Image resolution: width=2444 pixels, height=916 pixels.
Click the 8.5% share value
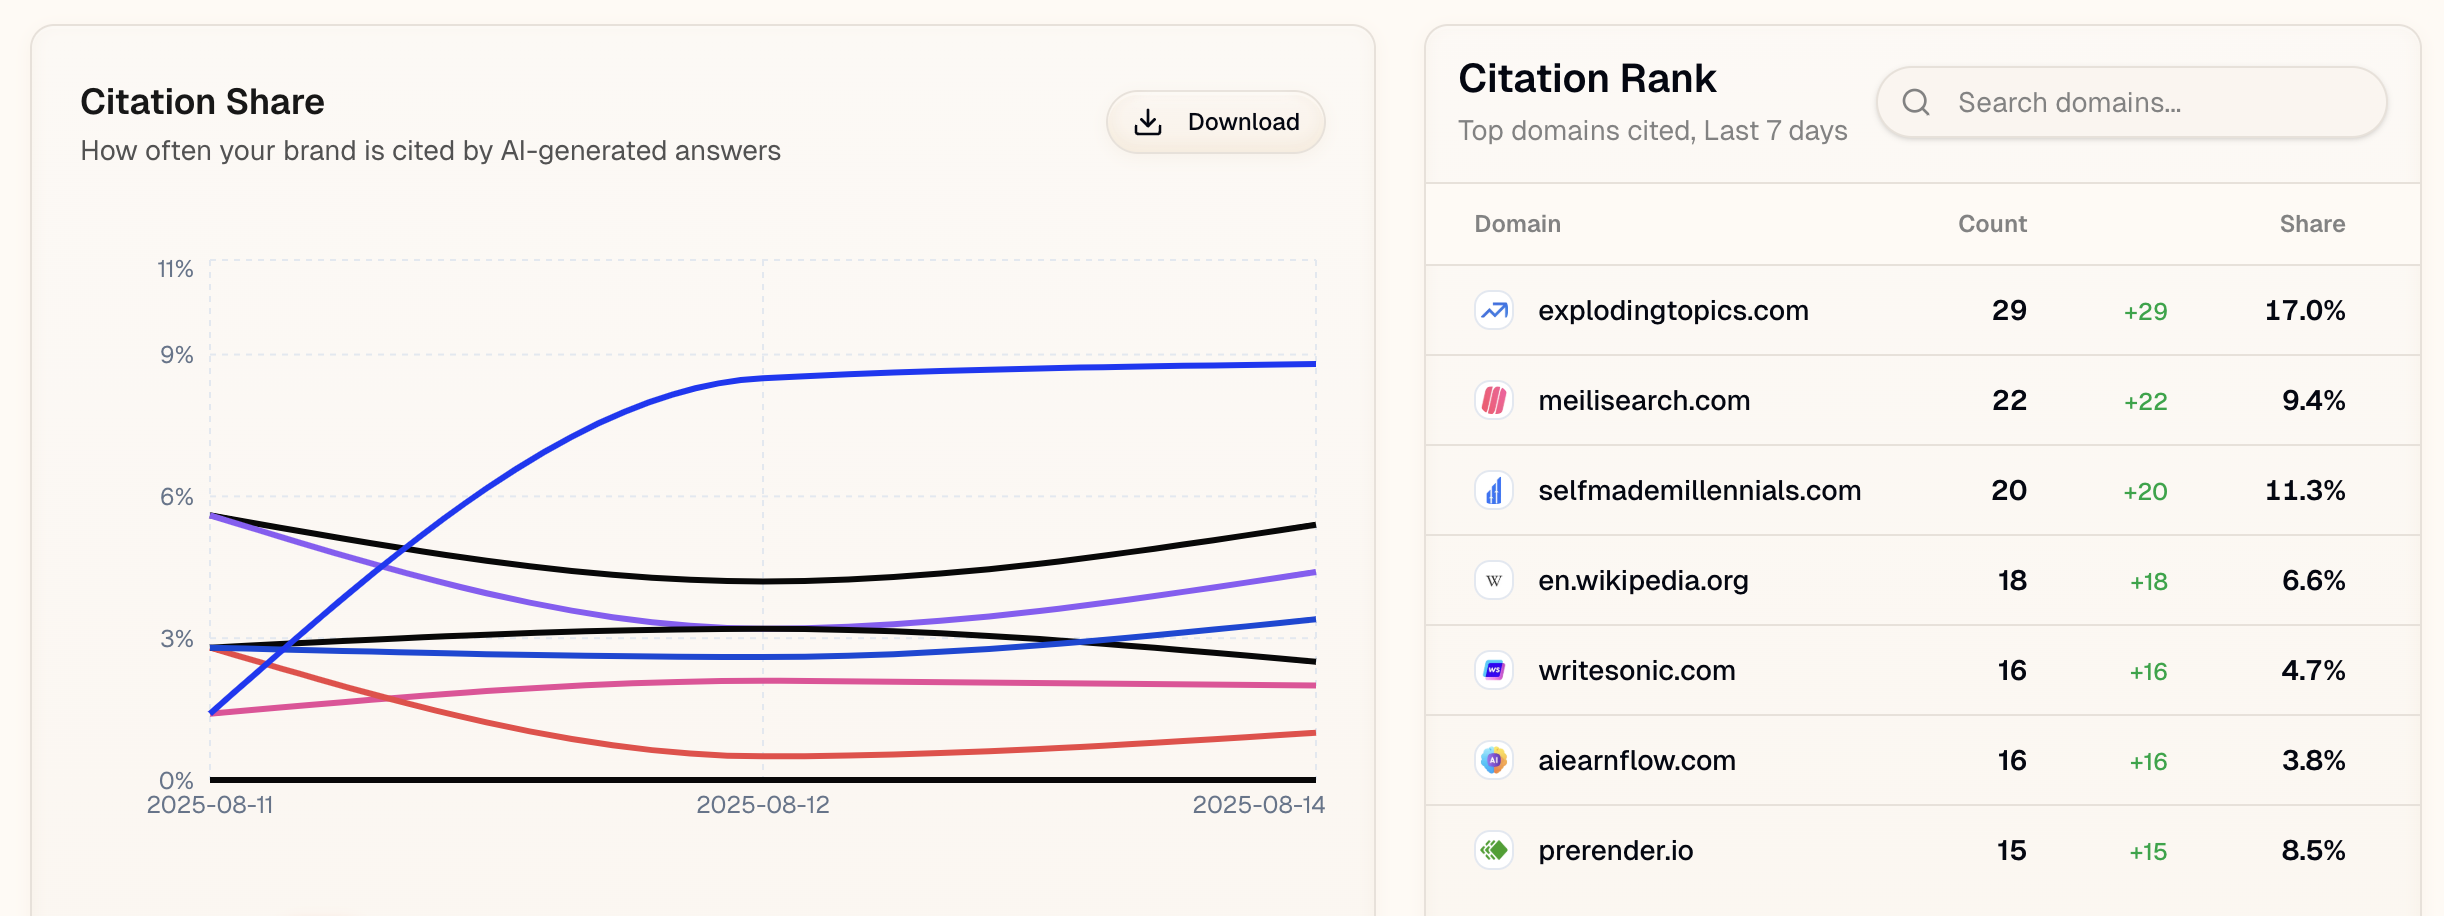pos(2313,850)
